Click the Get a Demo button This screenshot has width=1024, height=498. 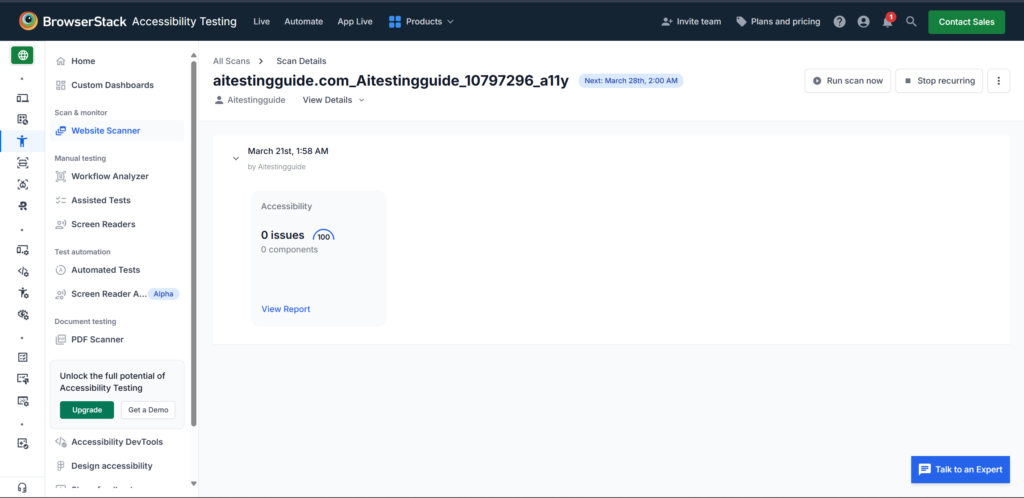pos(148,410)
